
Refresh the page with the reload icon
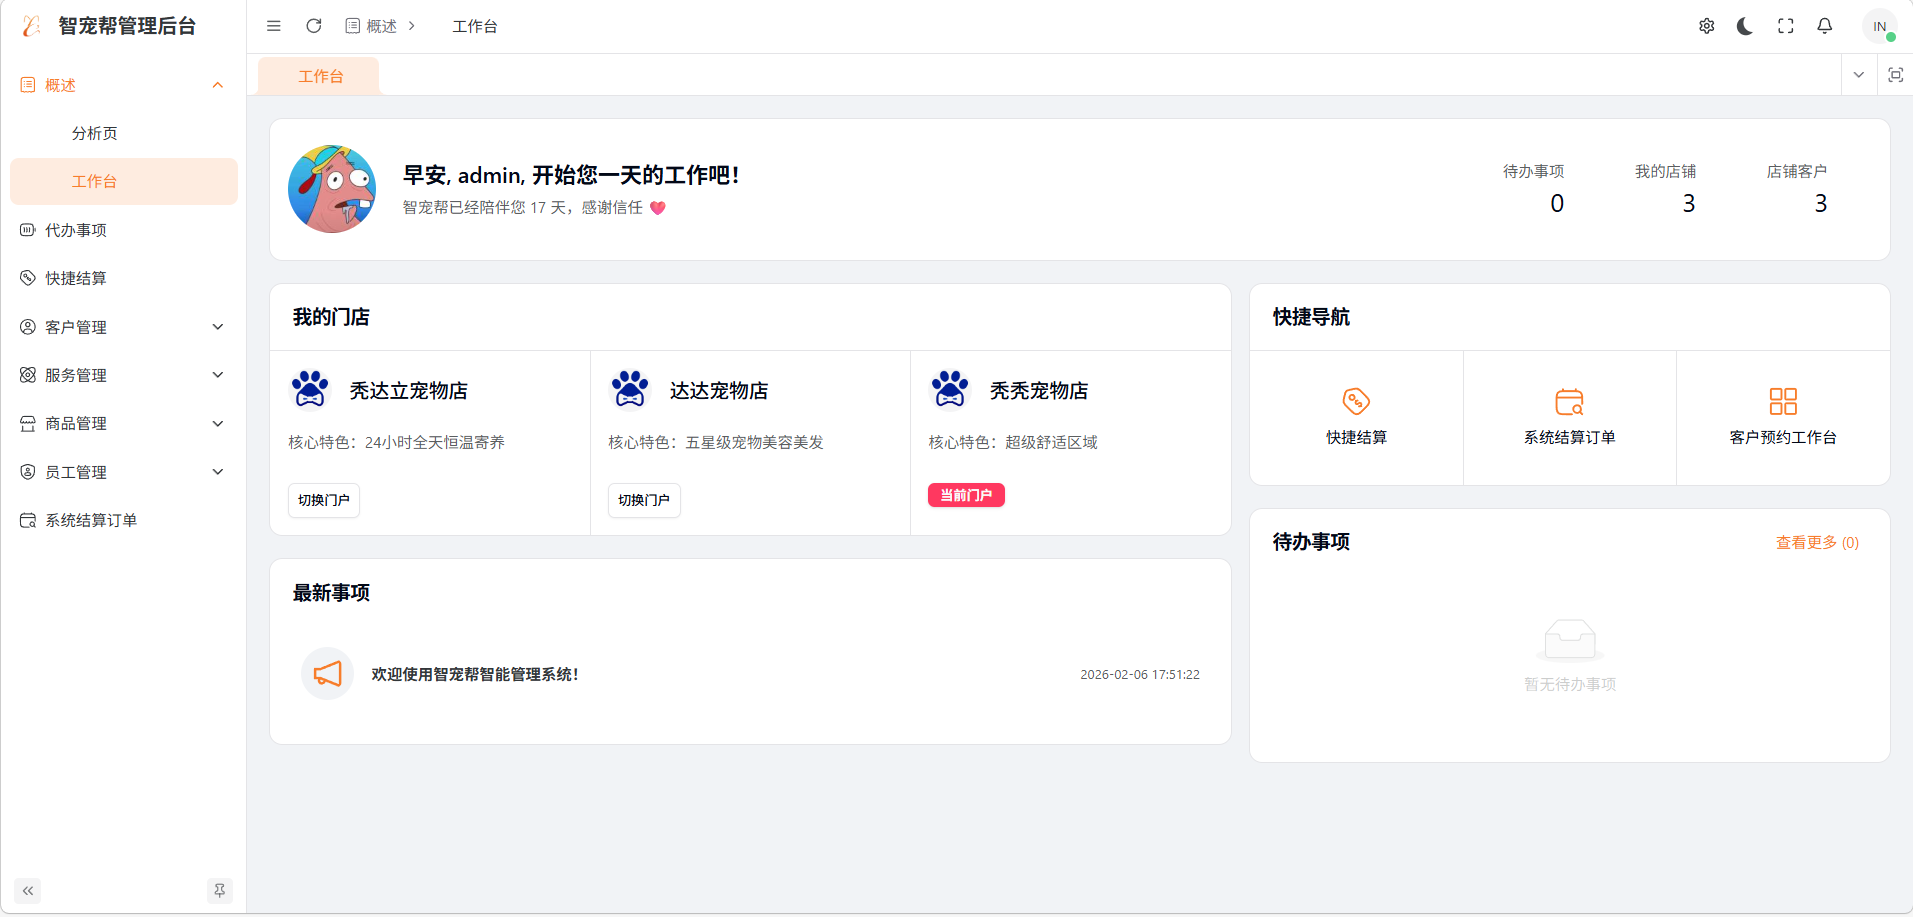pos(313,26)
